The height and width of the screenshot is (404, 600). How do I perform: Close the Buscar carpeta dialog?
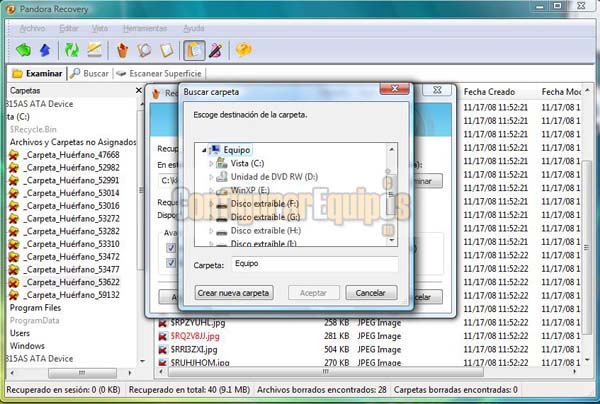pos(395,89)
